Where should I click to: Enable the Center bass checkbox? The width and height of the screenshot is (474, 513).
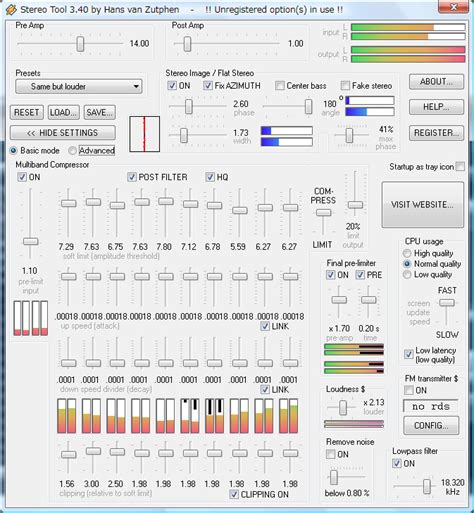pyautogui.click(x=280, y=86)
